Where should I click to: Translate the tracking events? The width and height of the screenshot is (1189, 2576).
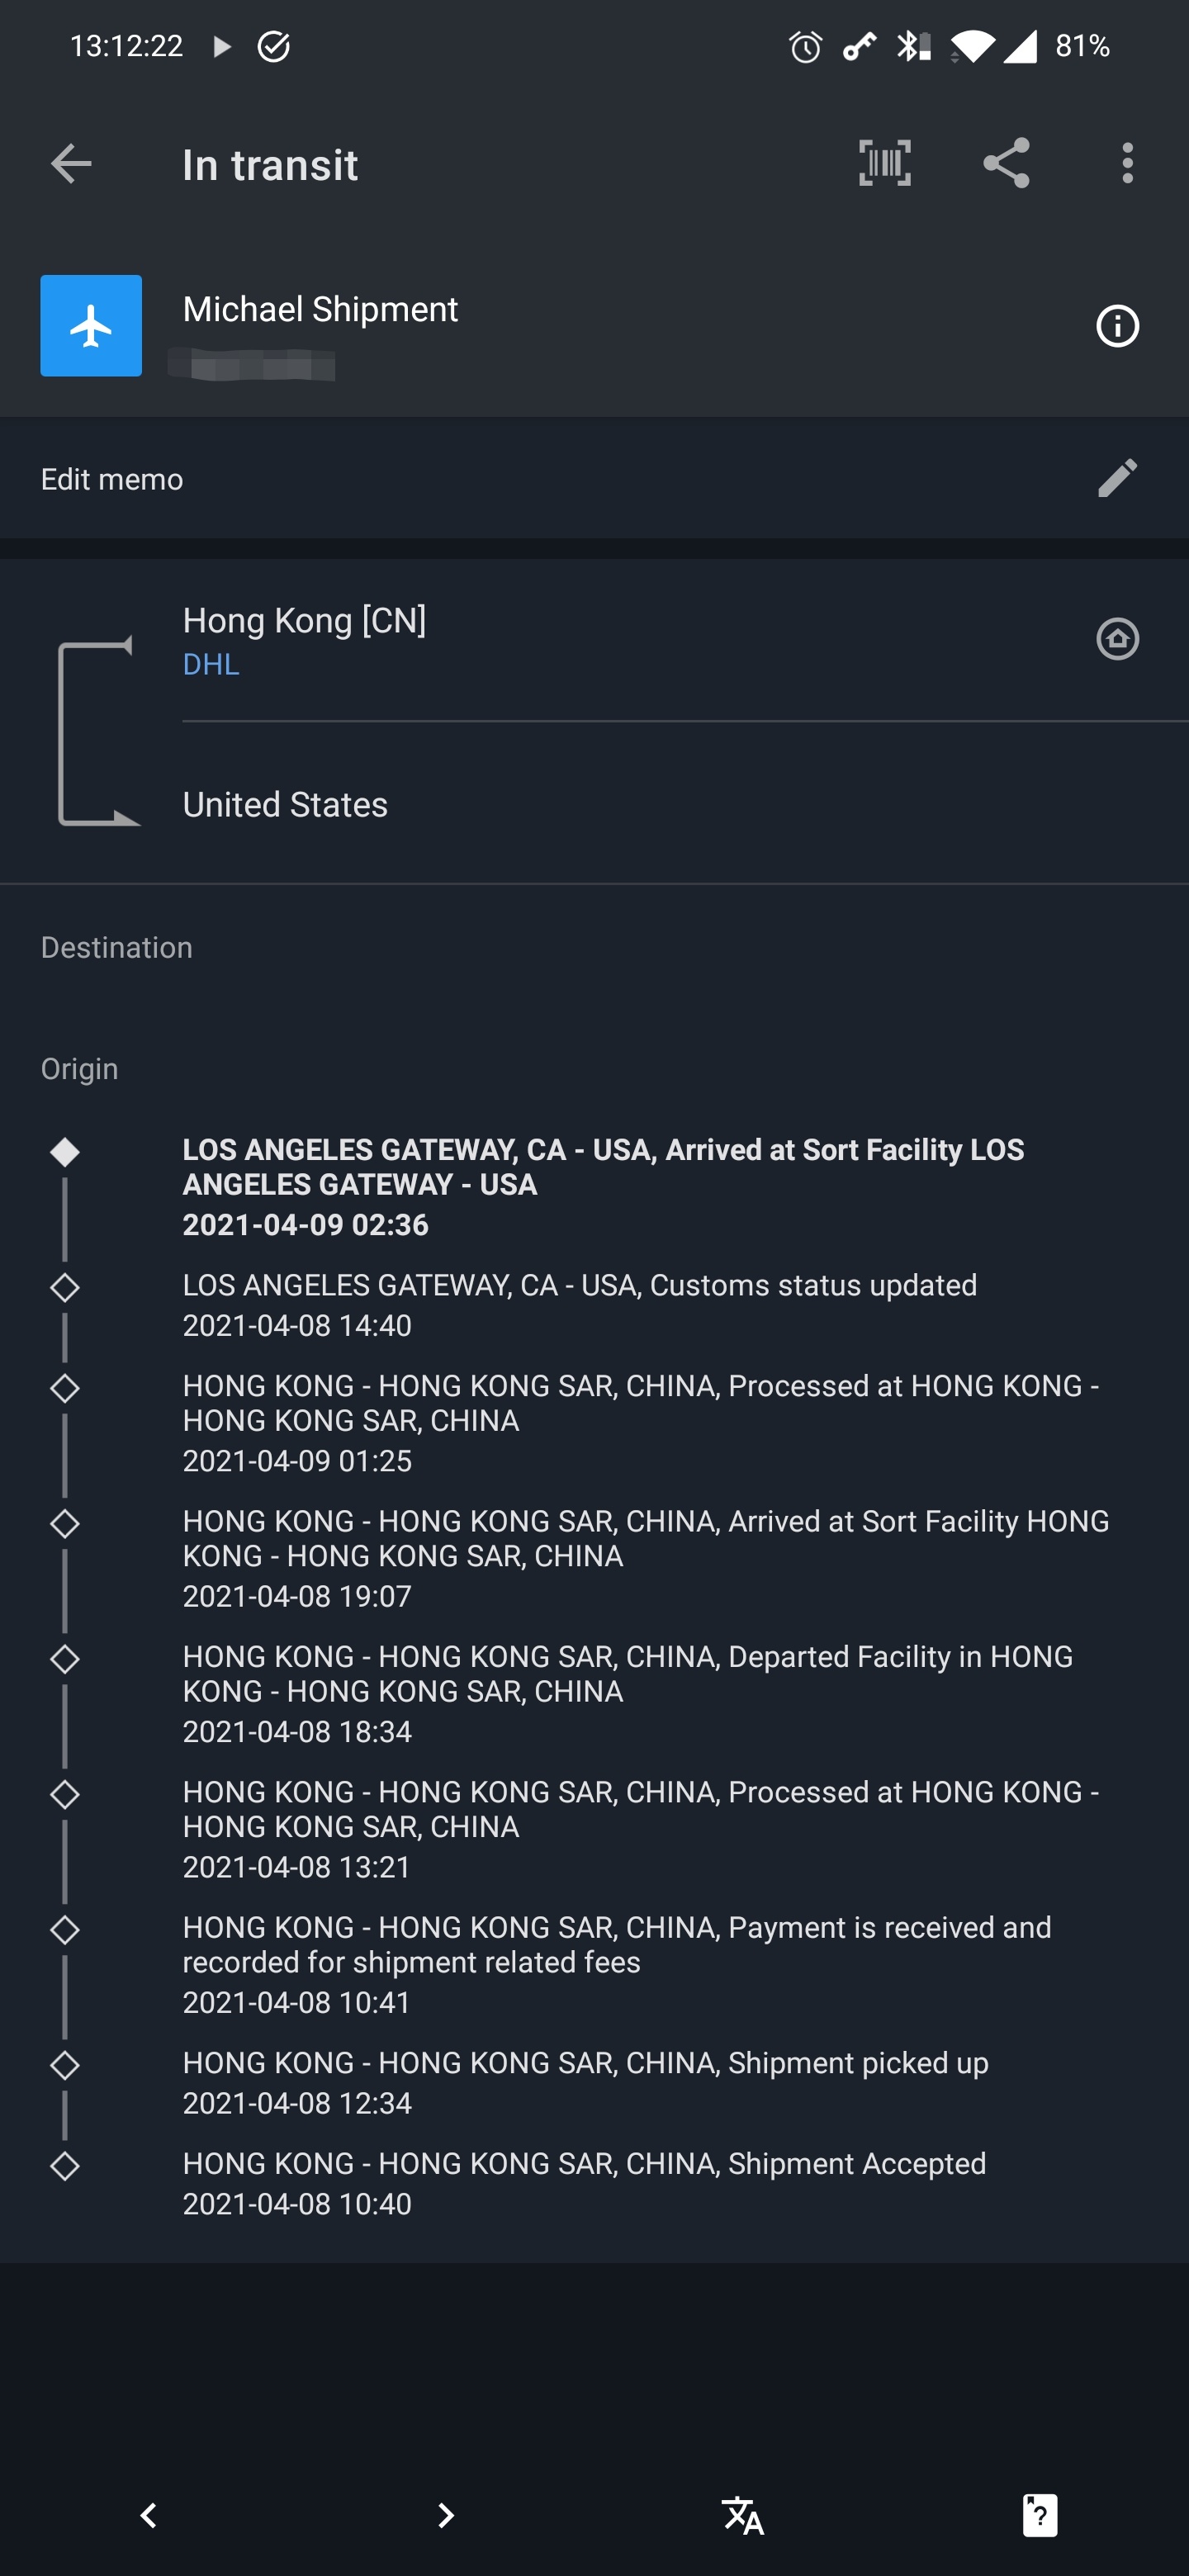(x=743, y=2515)
